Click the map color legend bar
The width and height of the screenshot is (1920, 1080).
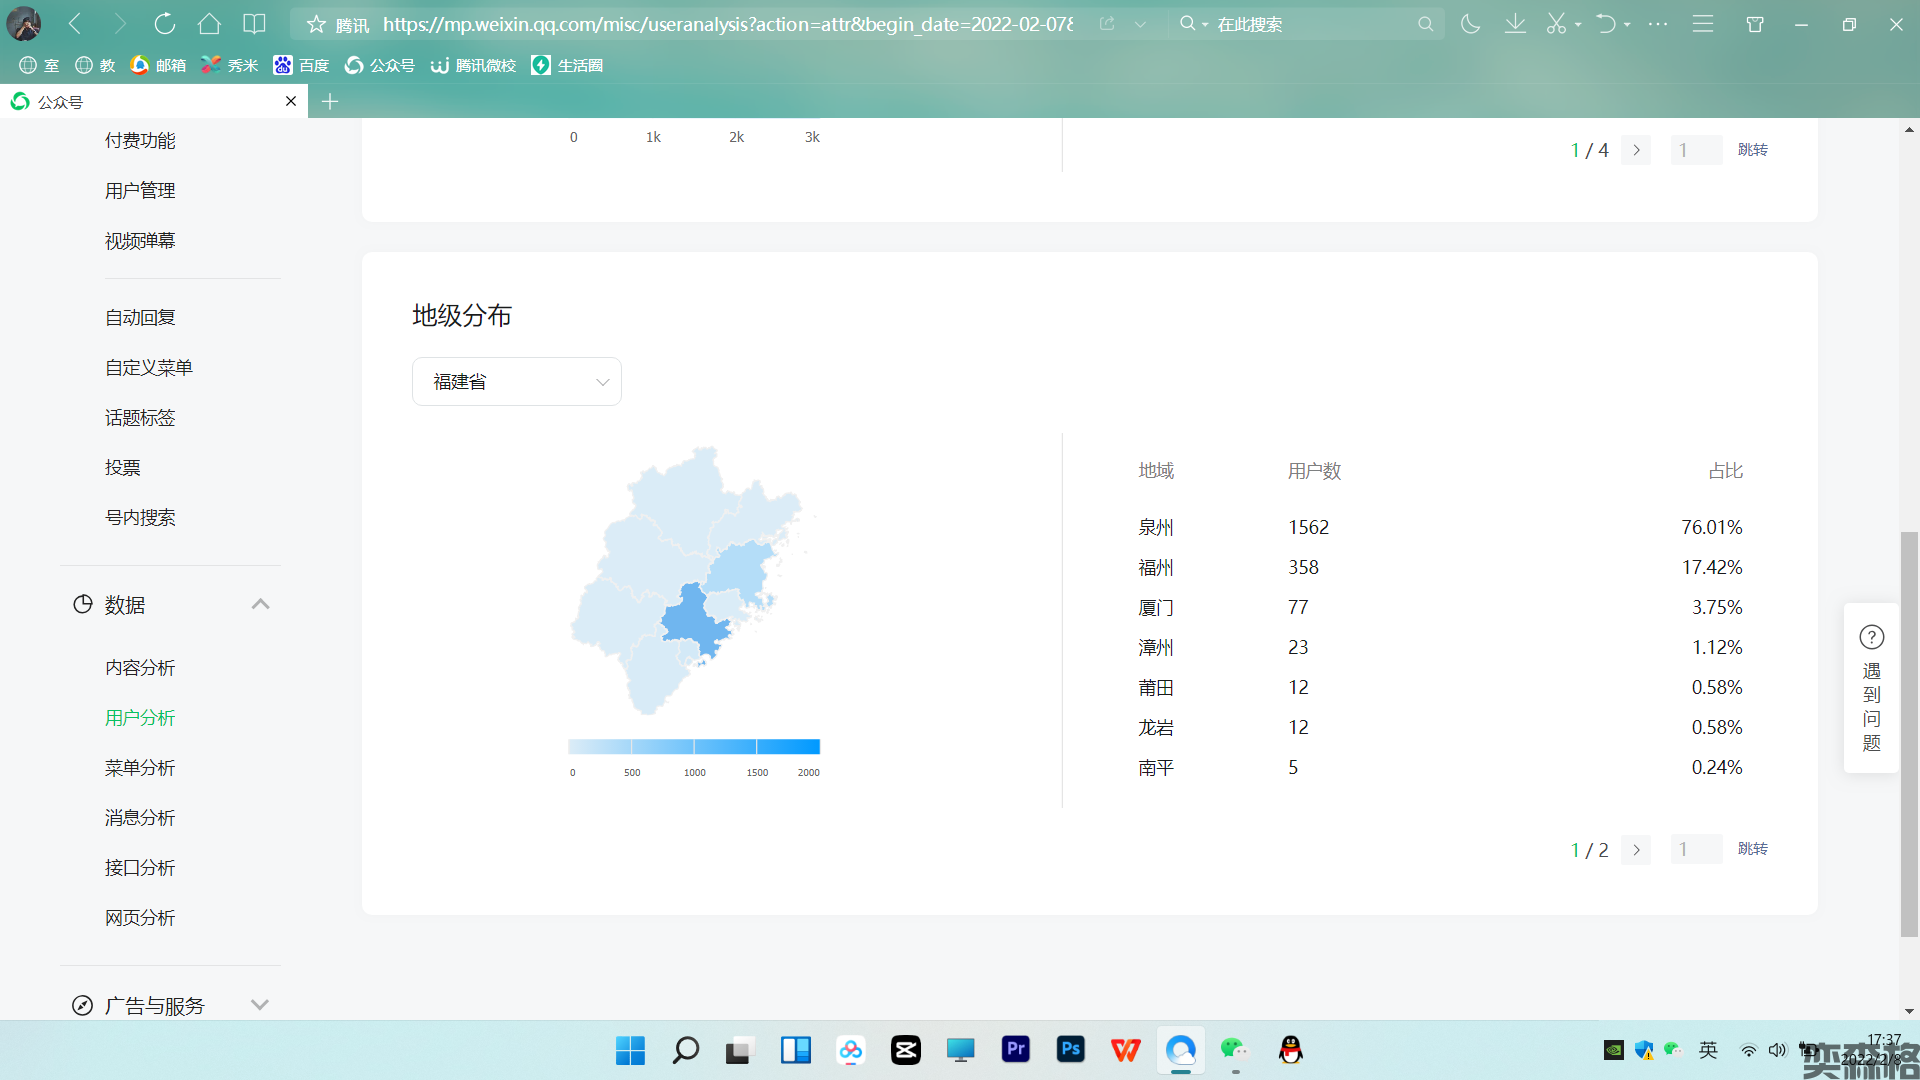pyautogui.click(x=694, y=747)
